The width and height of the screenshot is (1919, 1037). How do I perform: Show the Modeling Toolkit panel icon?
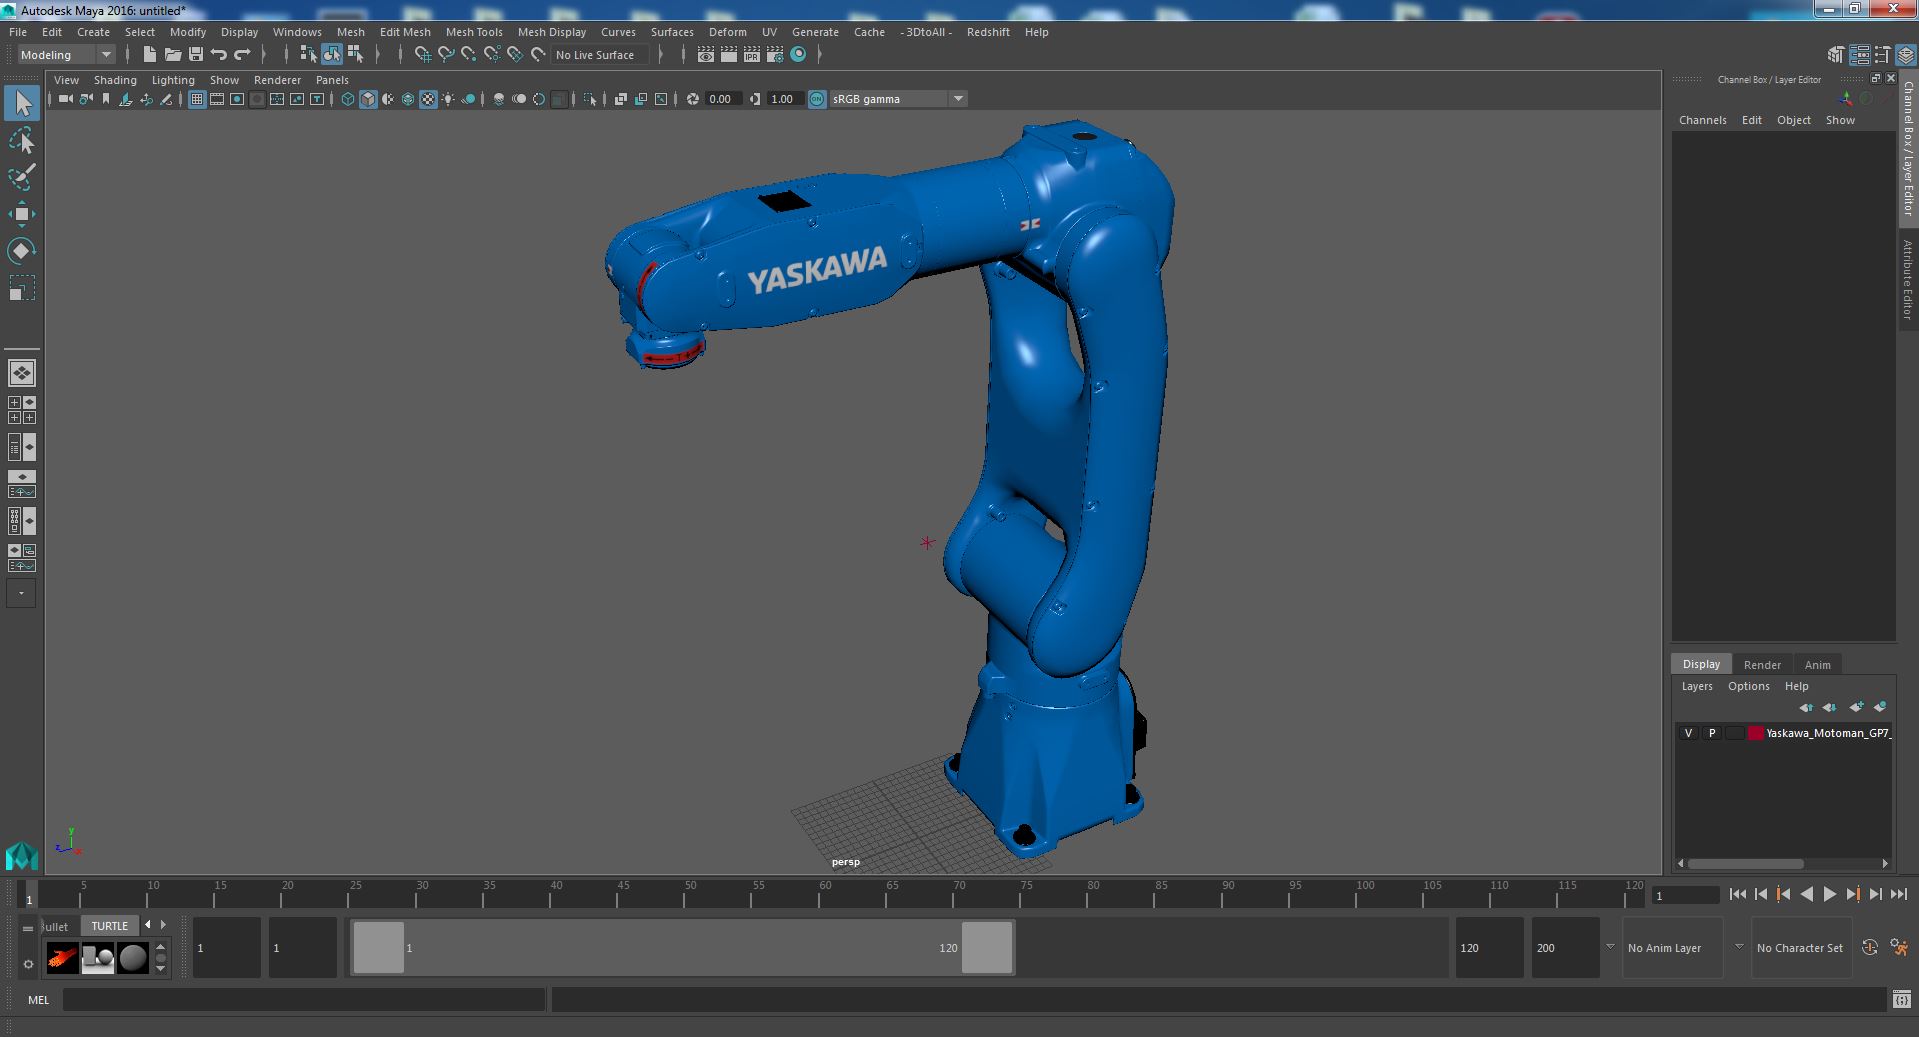tap(1836, 55)
